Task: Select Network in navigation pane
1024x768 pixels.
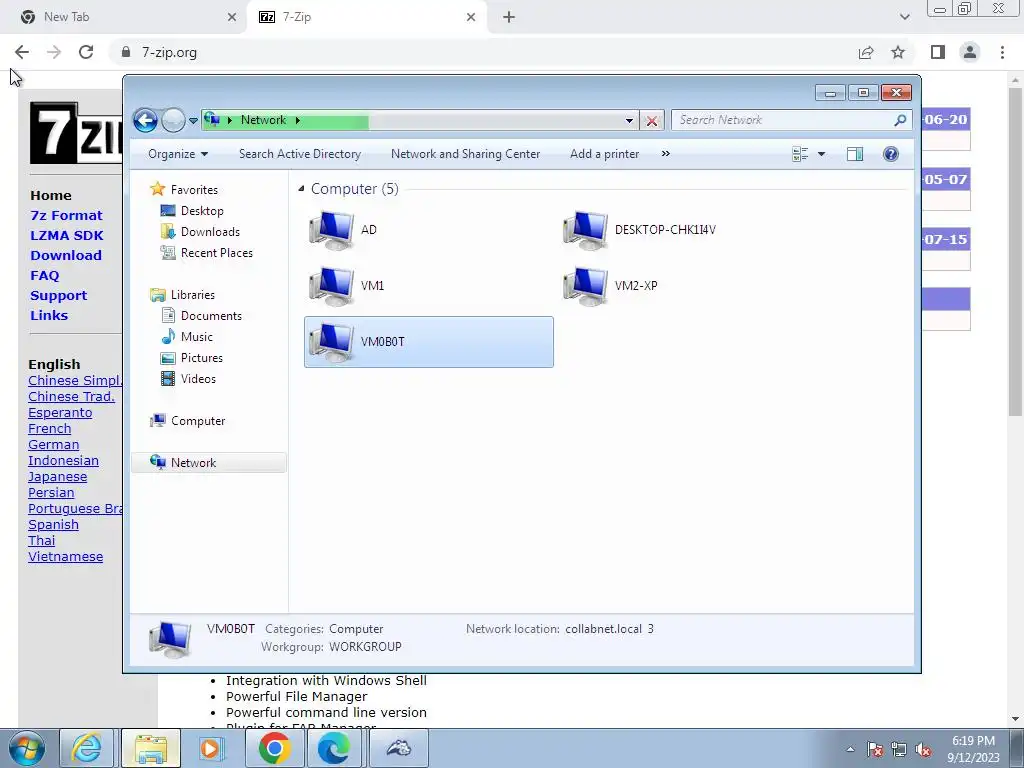Action: pos(208,462)
